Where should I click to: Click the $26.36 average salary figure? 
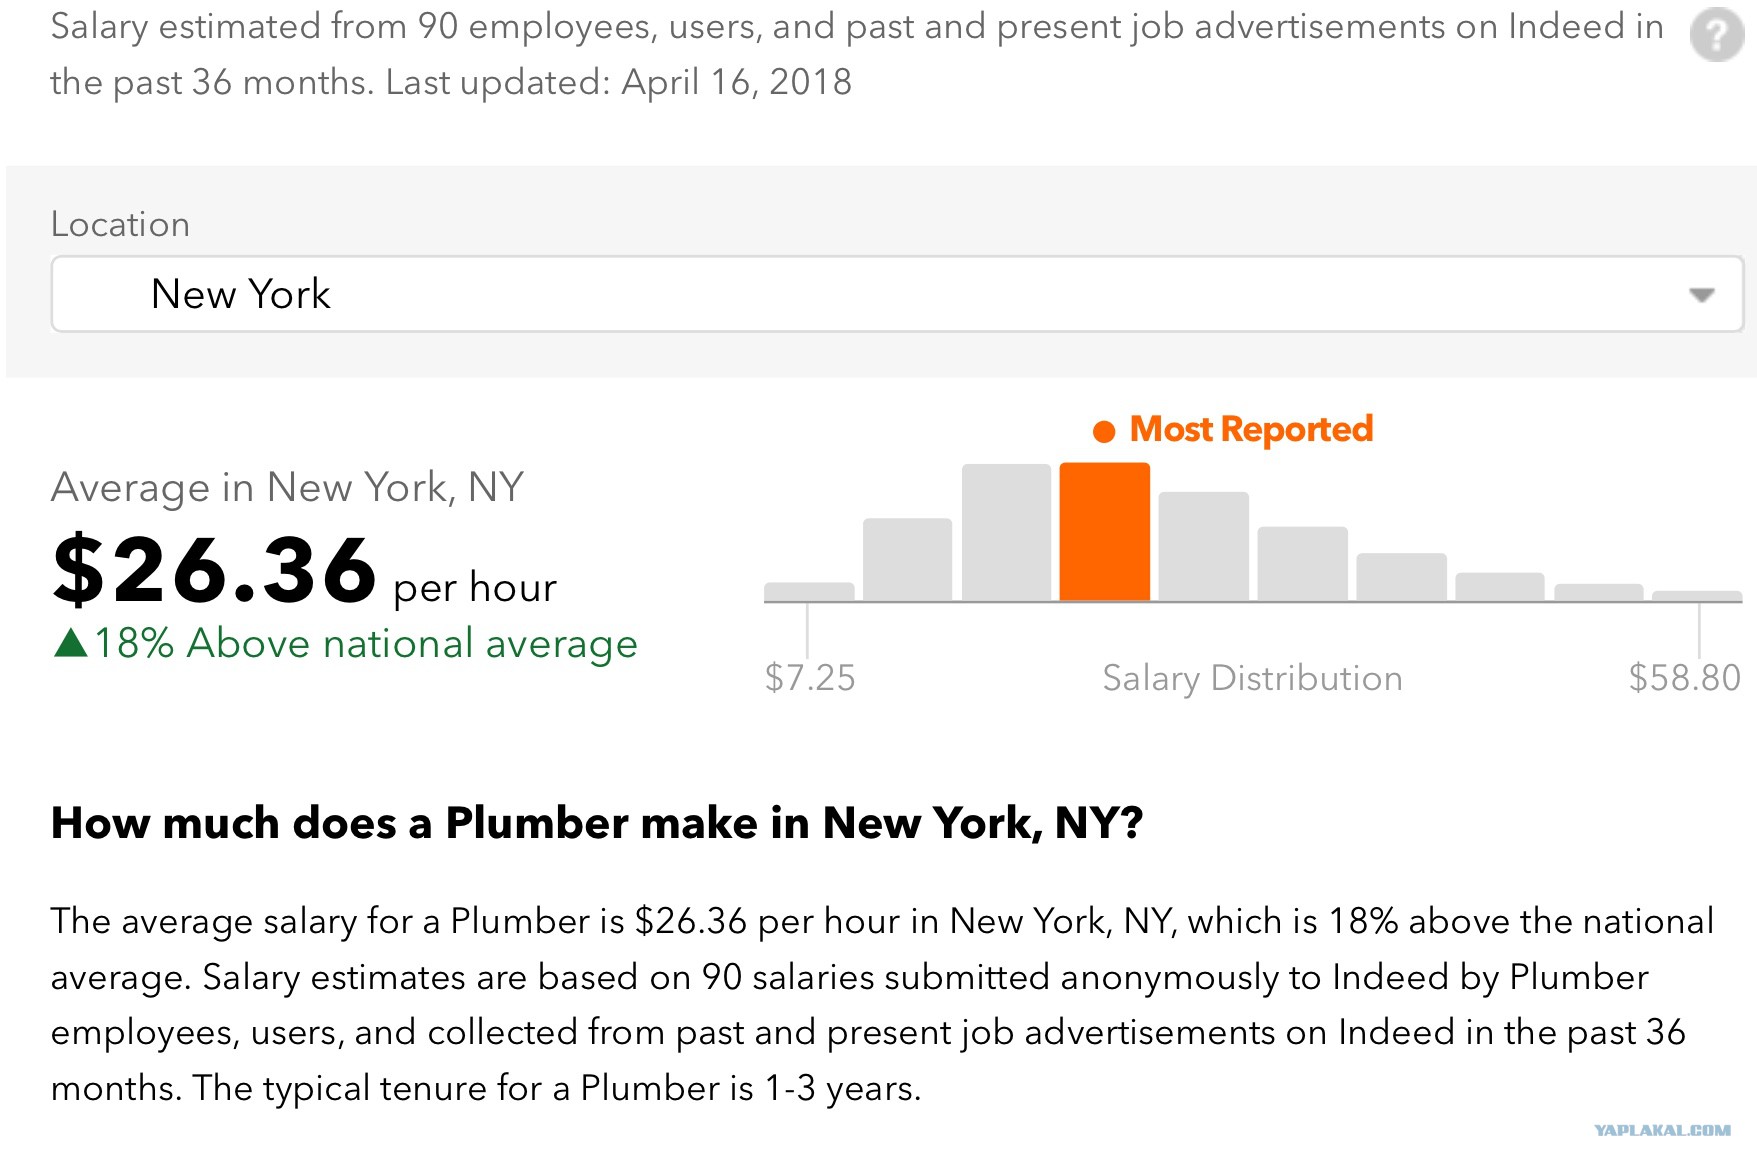point(215,570)
